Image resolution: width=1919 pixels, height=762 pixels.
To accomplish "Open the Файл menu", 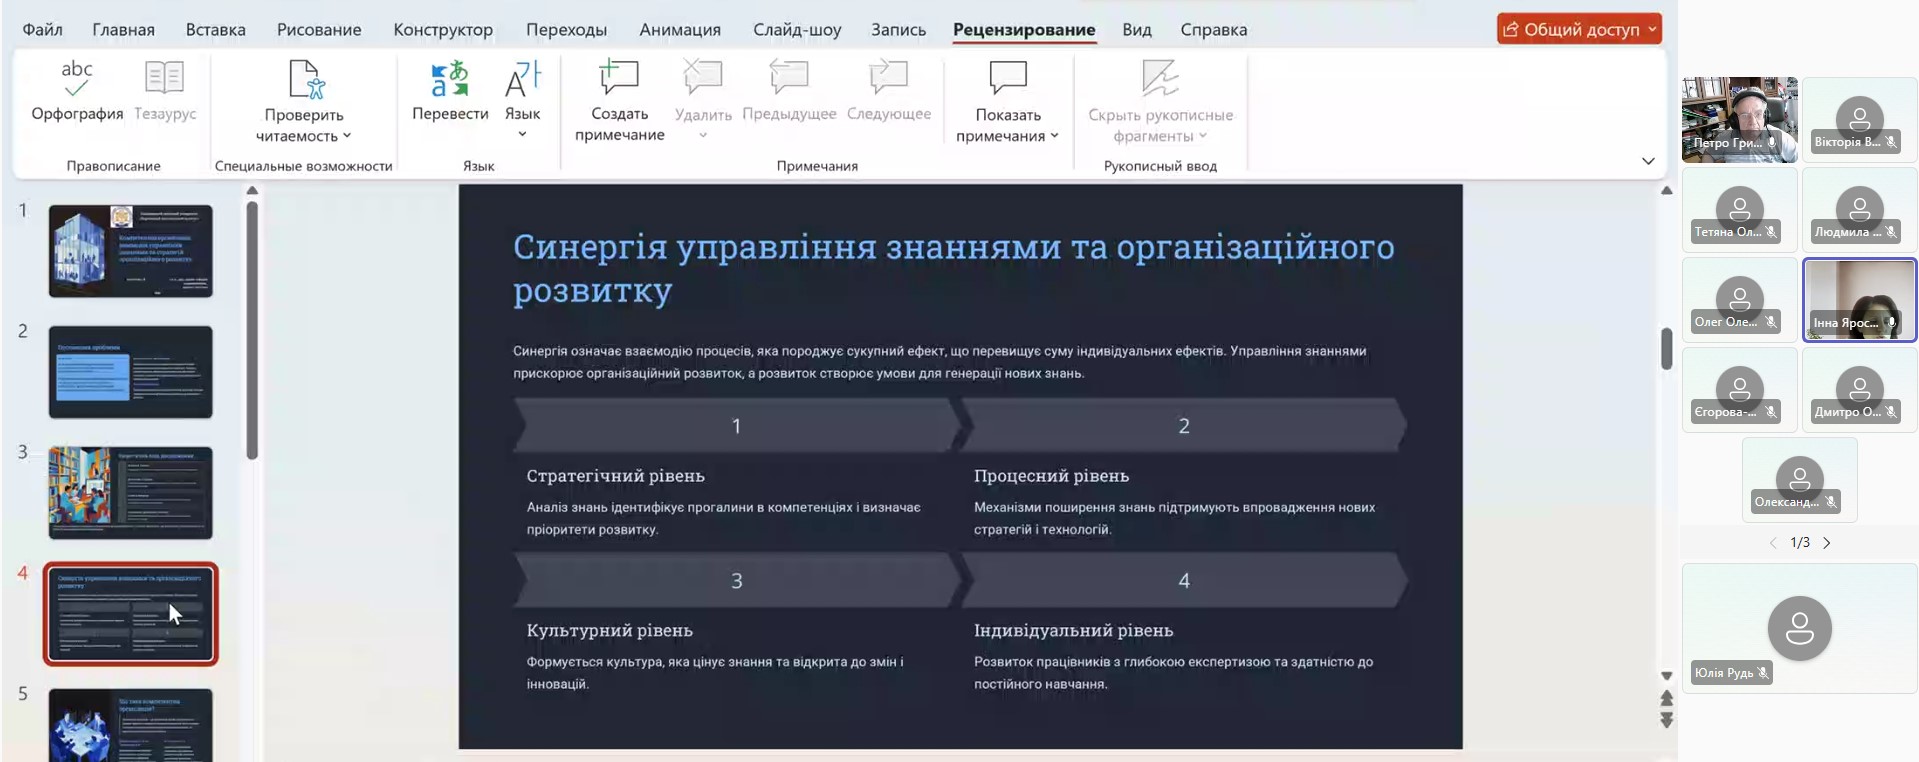I will click(43, 29).
